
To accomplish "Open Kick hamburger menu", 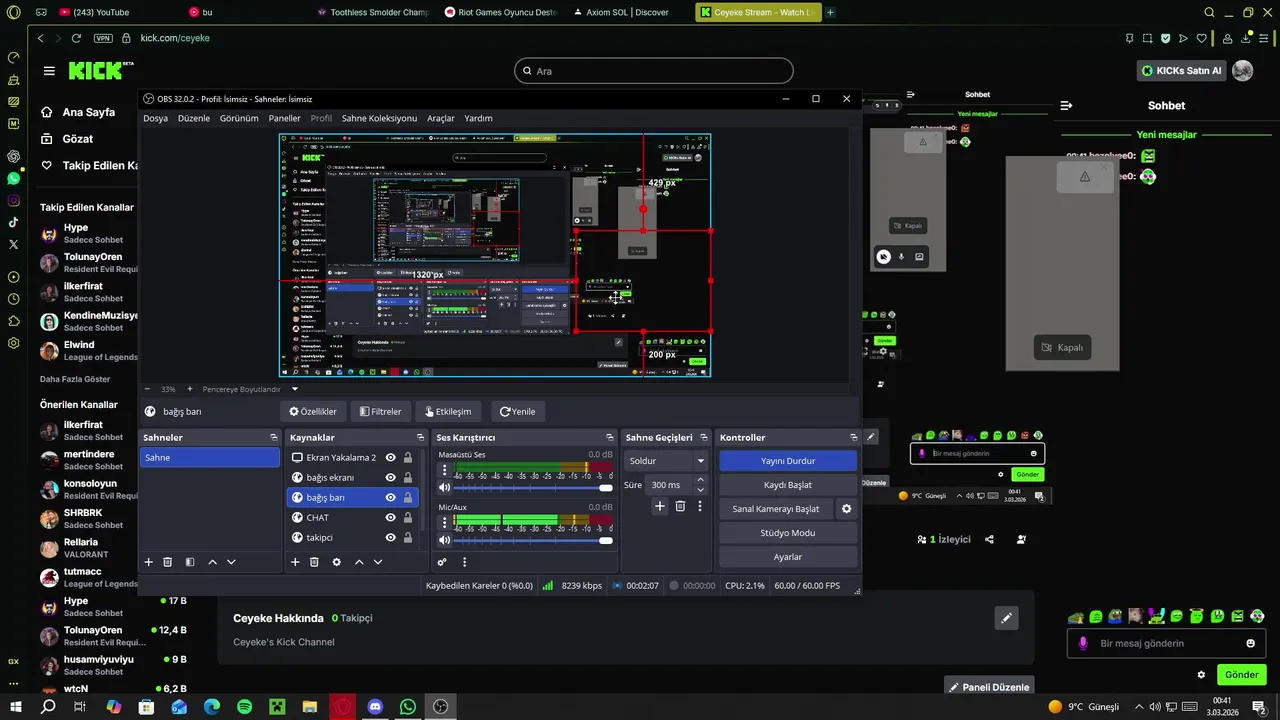I will tap(49, 71).
